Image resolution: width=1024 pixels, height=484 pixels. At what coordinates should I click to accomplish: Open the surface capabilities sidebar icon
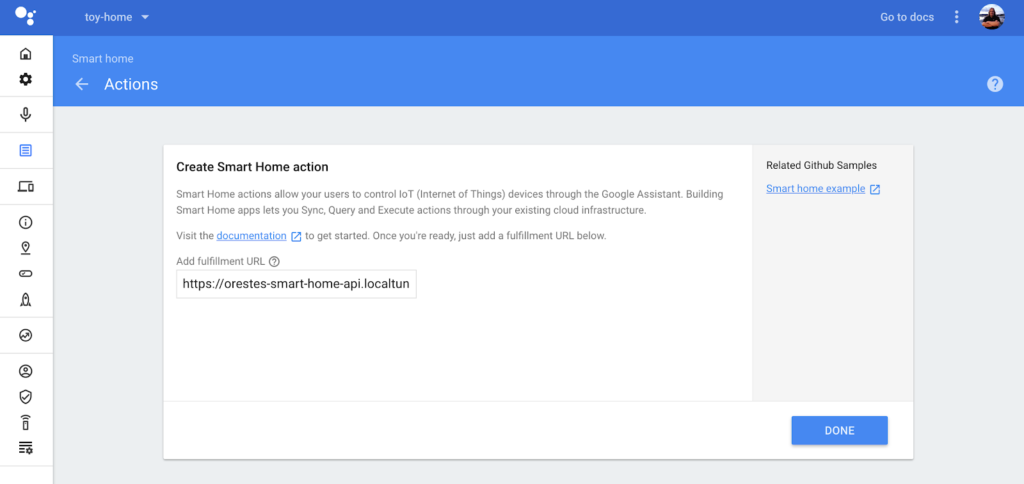[x=25, y=274]
